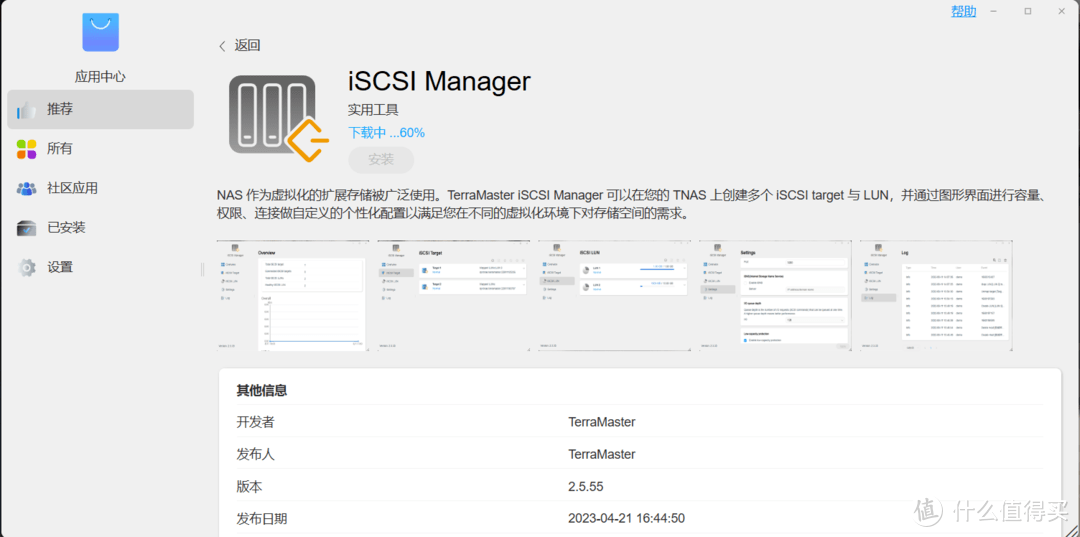Click the App Center shopping bag icon
Viewport: 1080px width, 537px height.
[x=101, y=32]
